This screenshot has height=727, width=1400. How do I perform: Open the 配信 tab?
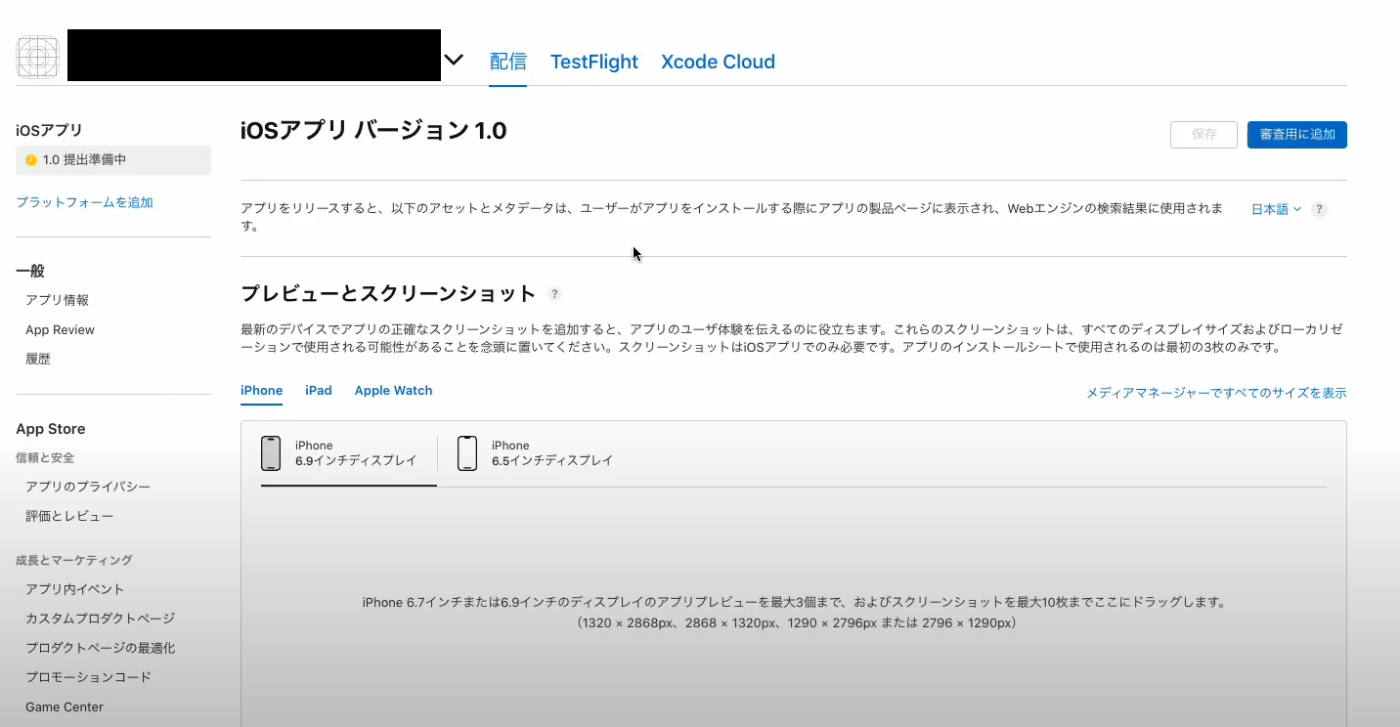tap(508, 61)
